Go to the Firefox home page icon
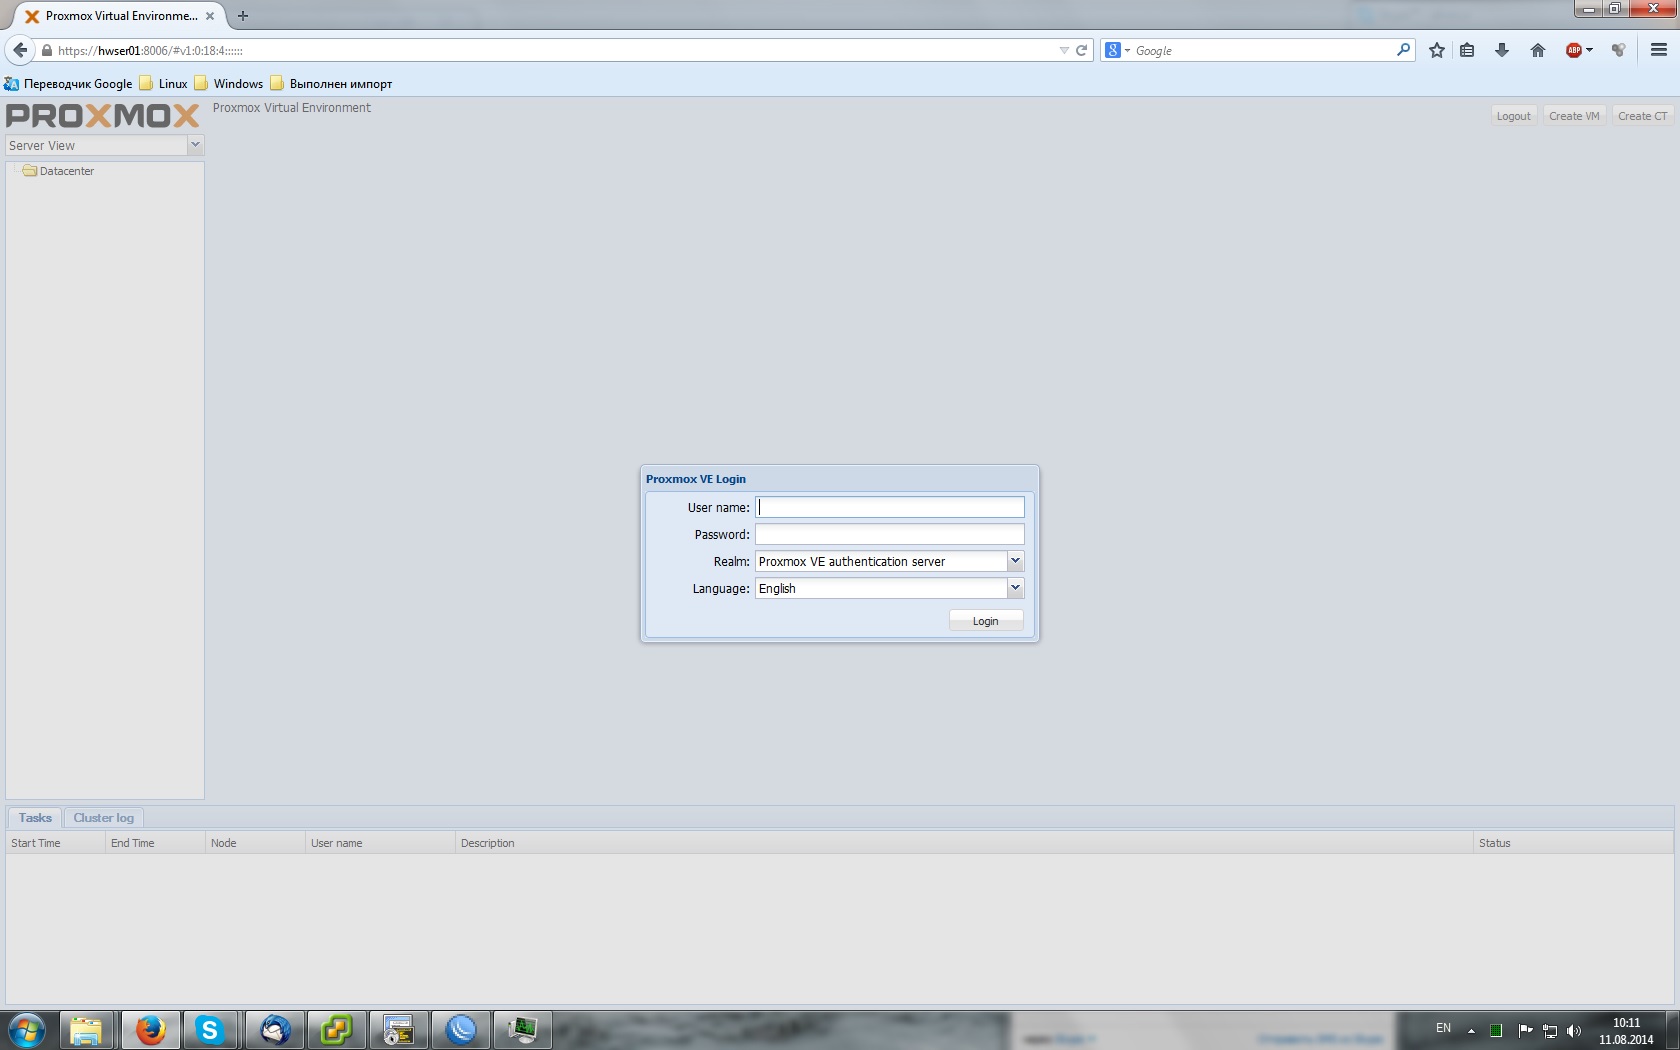 click(1538, 50)
